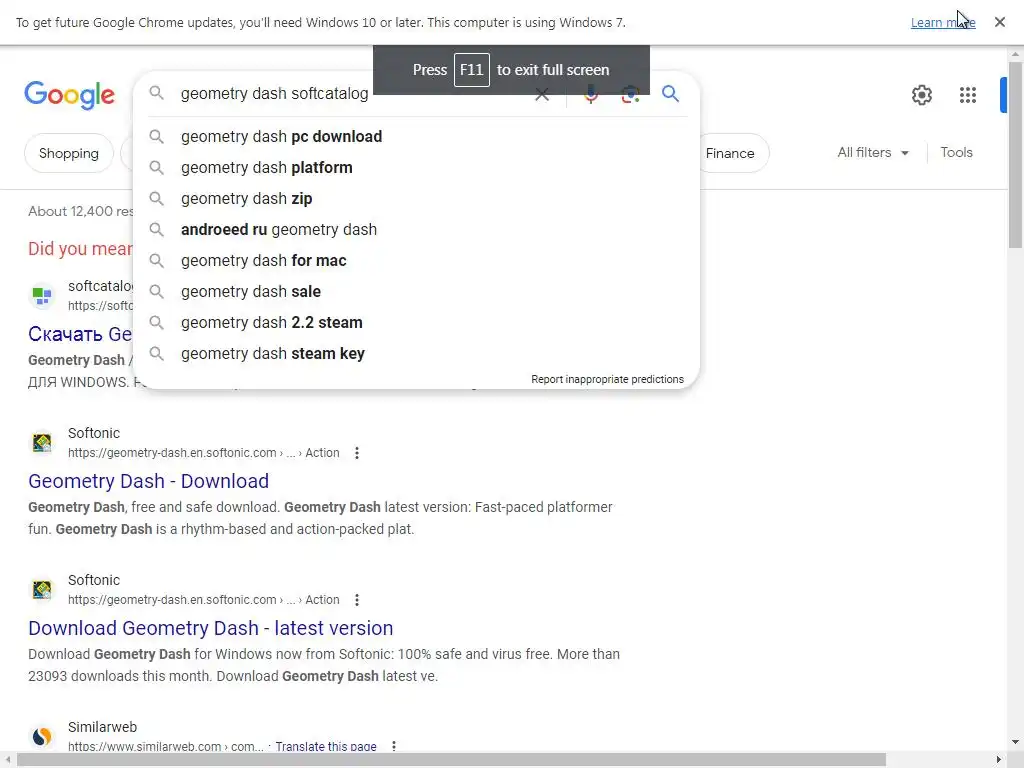Image resolution: width=1024 pixels, height=768 pixels.
Task: Open more options for Similarweb result
Action: coord(394,746)
